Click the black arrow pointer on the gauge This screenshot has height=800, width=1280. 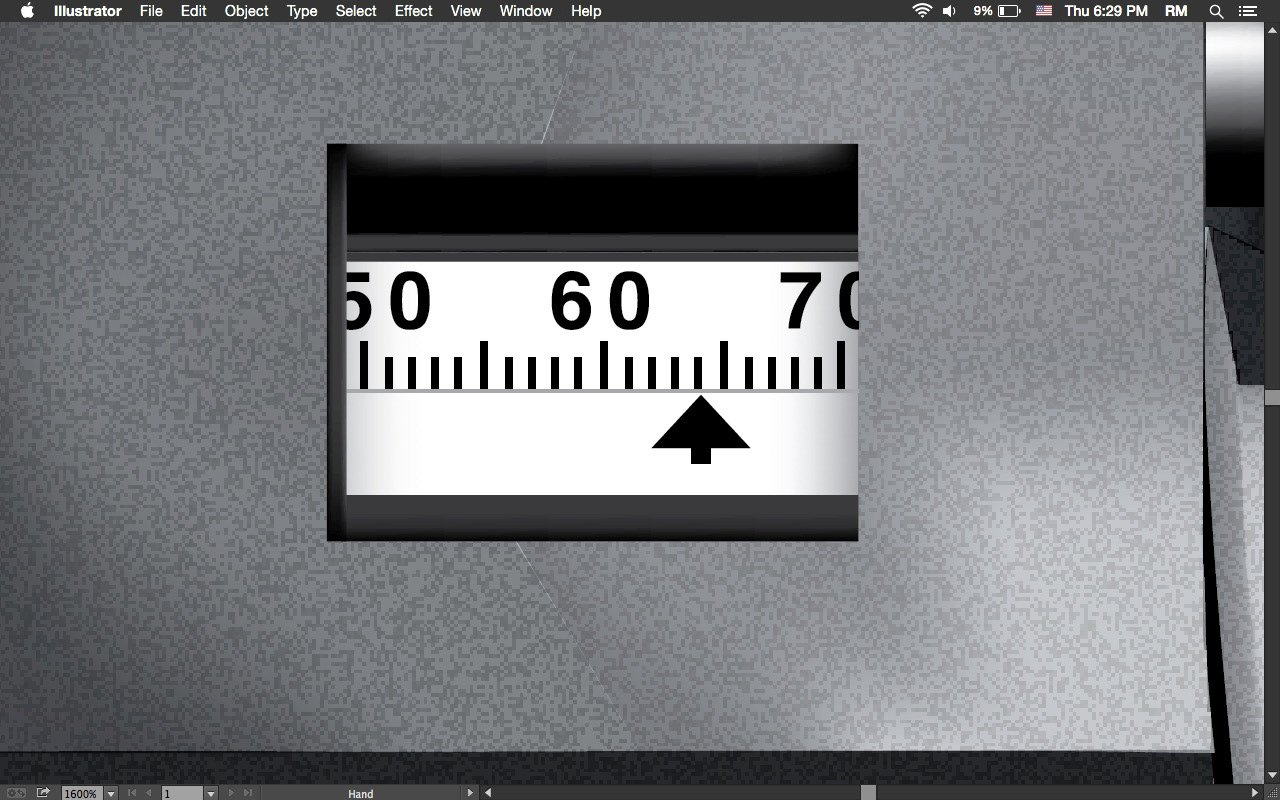[x=701, y=429]
